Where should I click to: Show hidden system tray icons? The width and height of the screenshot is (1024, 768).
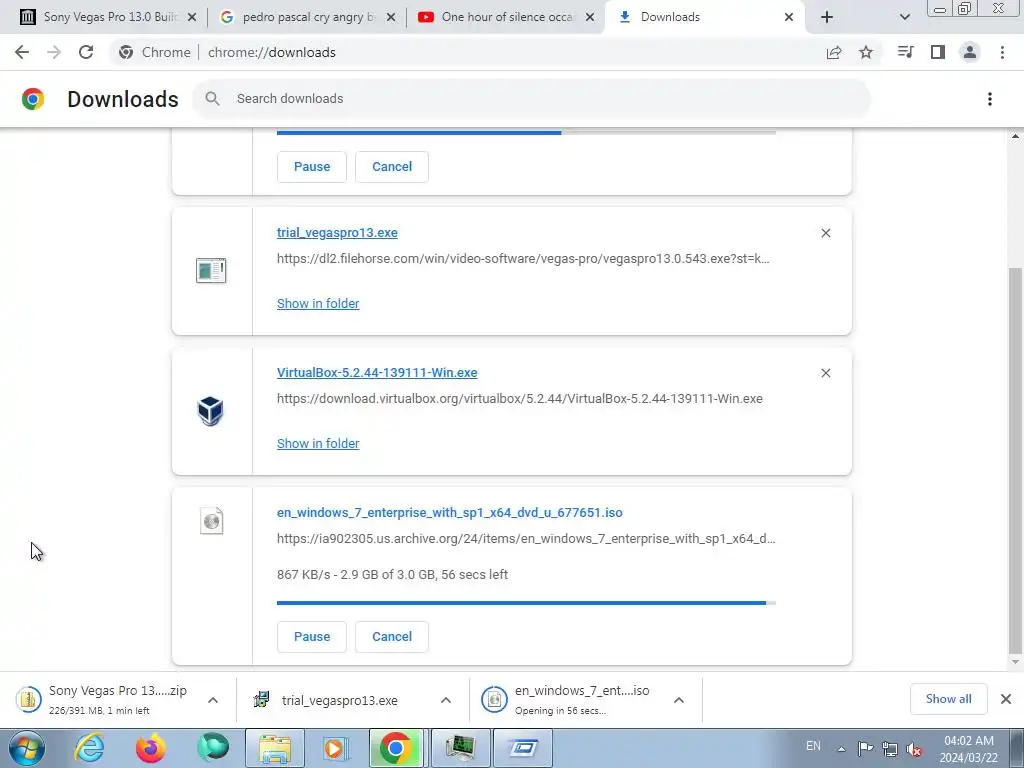[841, 749]
